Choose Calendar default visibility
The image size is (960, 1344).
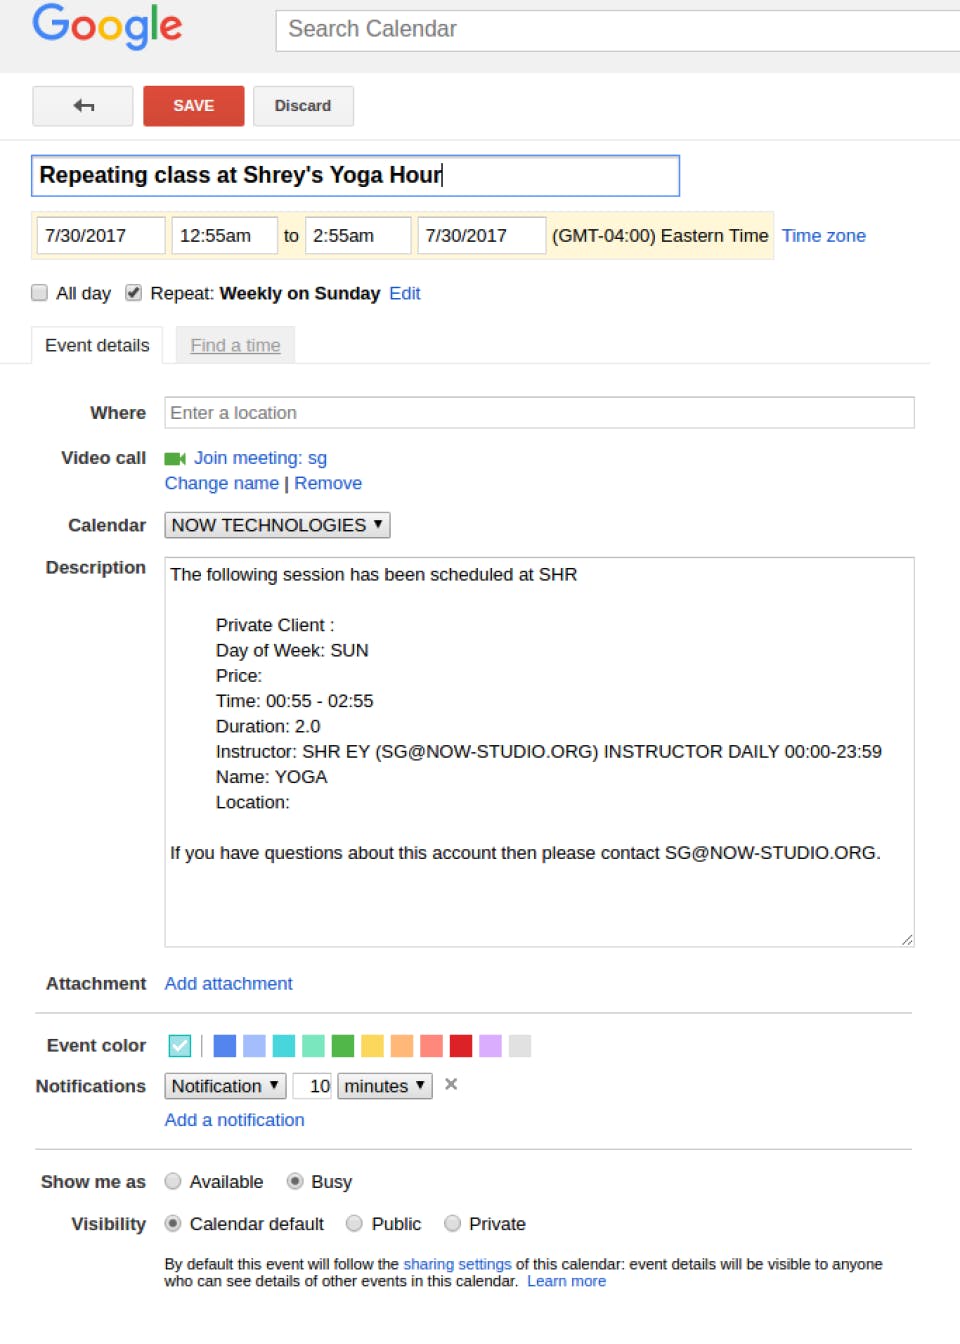click(x=173, y=1223)
